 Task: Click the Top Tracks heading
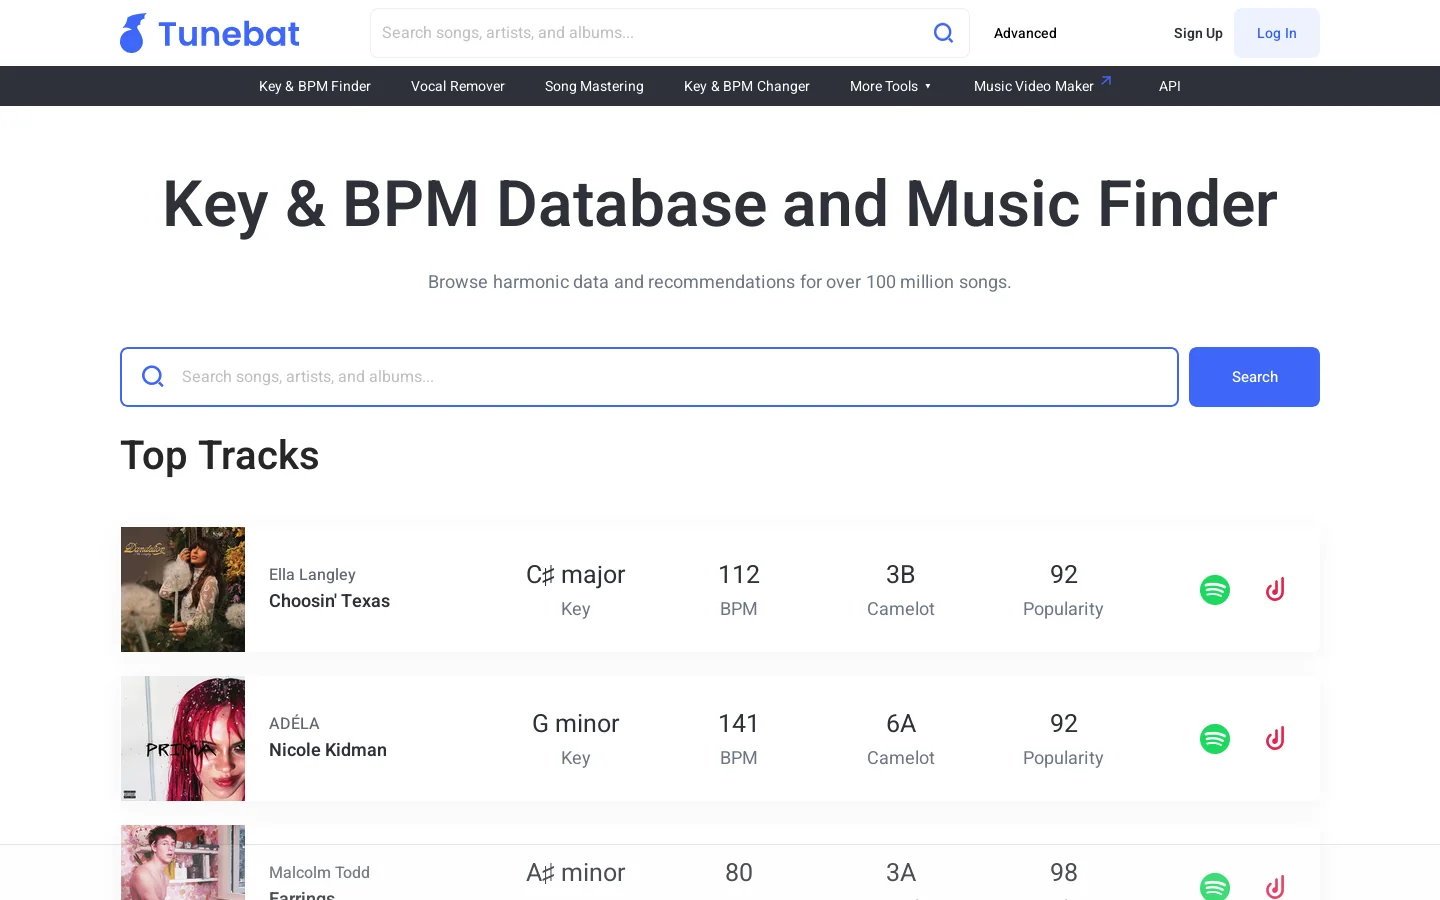coord(220,456)
